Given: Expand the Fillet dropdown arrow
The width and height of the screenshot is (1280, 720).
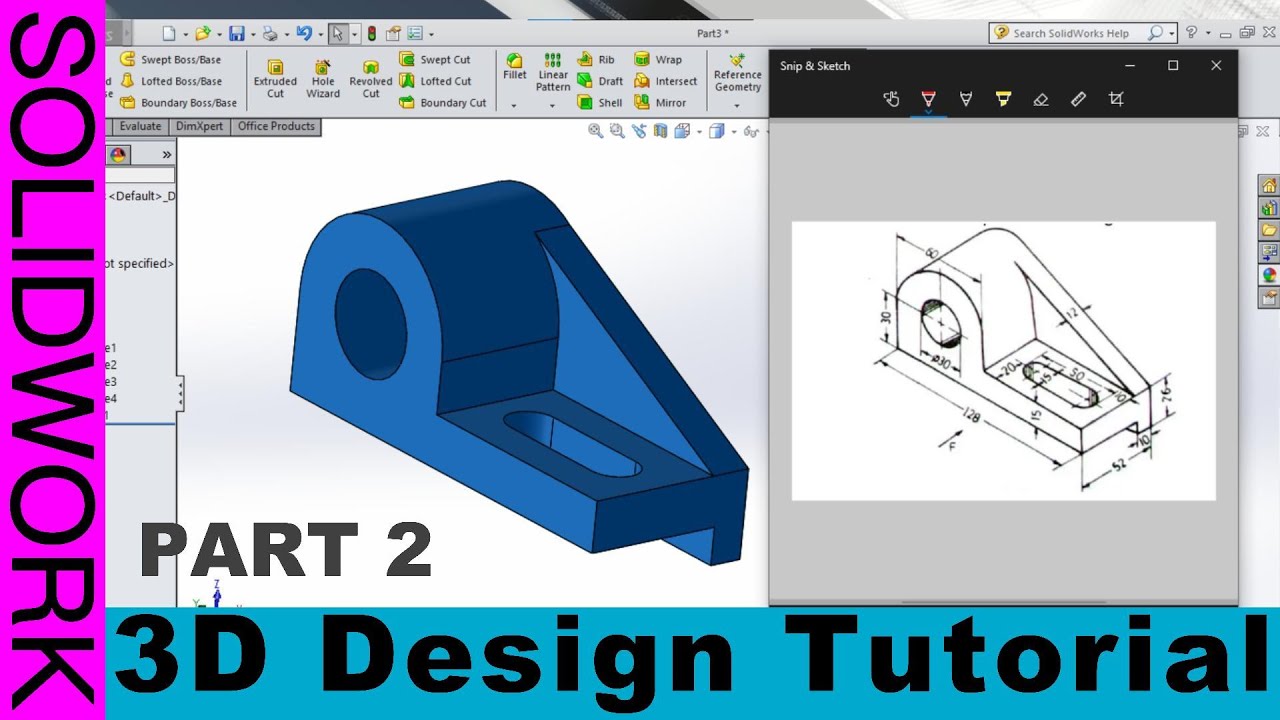Looking at the screenshot, I should [514, 105].
